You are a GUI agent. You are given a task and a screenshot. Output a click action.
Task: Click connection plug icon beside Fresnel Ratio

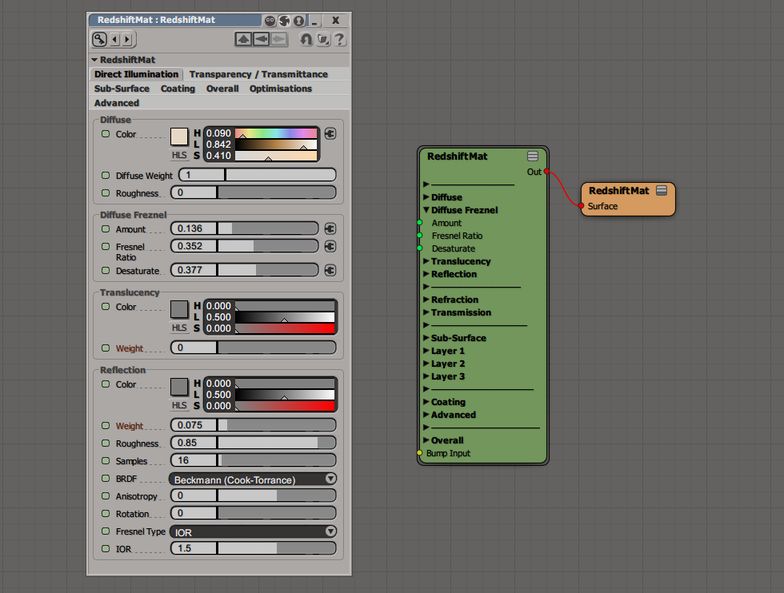[330, 246]
